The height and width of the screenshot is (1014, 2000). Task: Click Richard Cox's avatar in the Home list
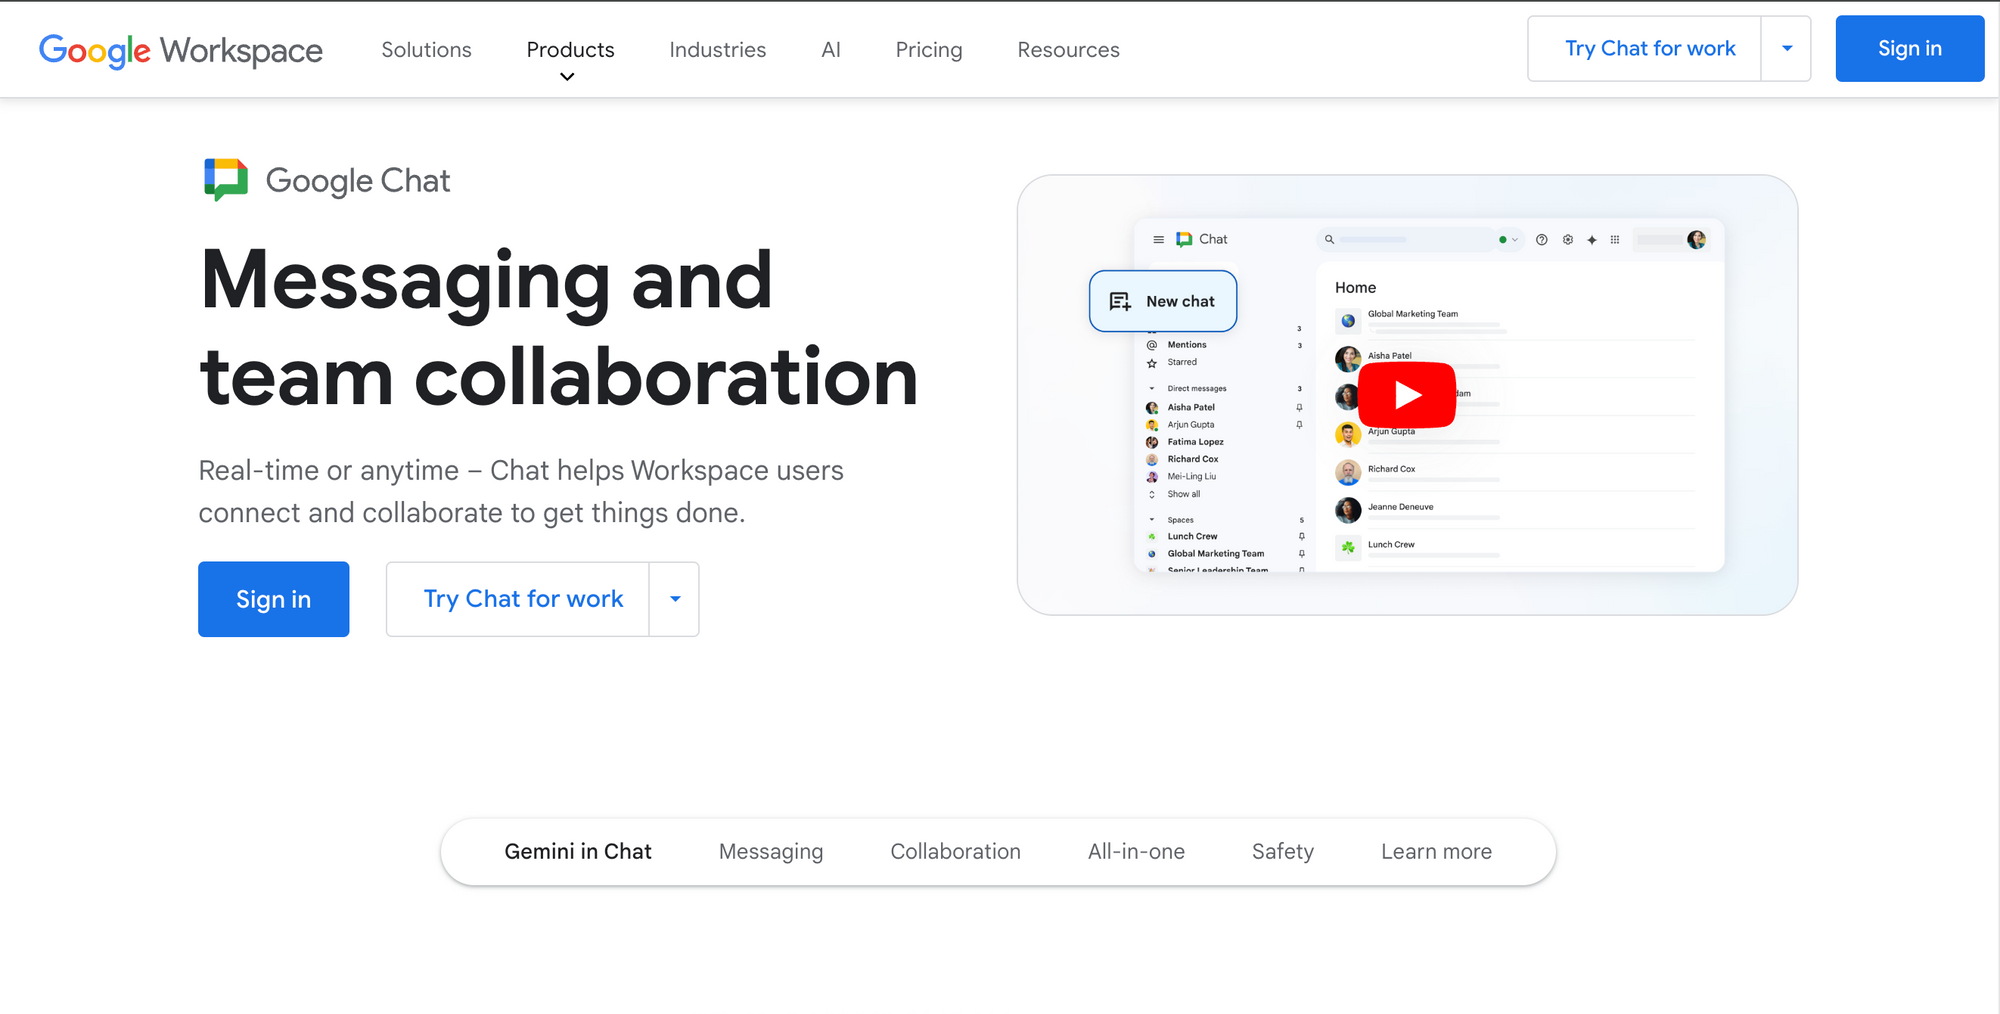pos(1348,472)
